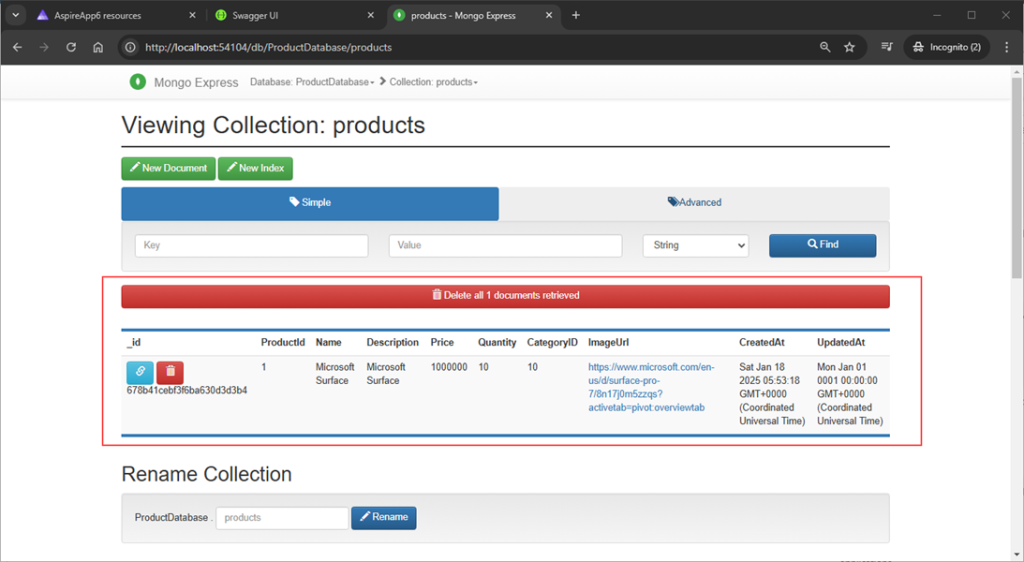
Task: Open Chrome three-dot menu
Action: (1006, 47)
